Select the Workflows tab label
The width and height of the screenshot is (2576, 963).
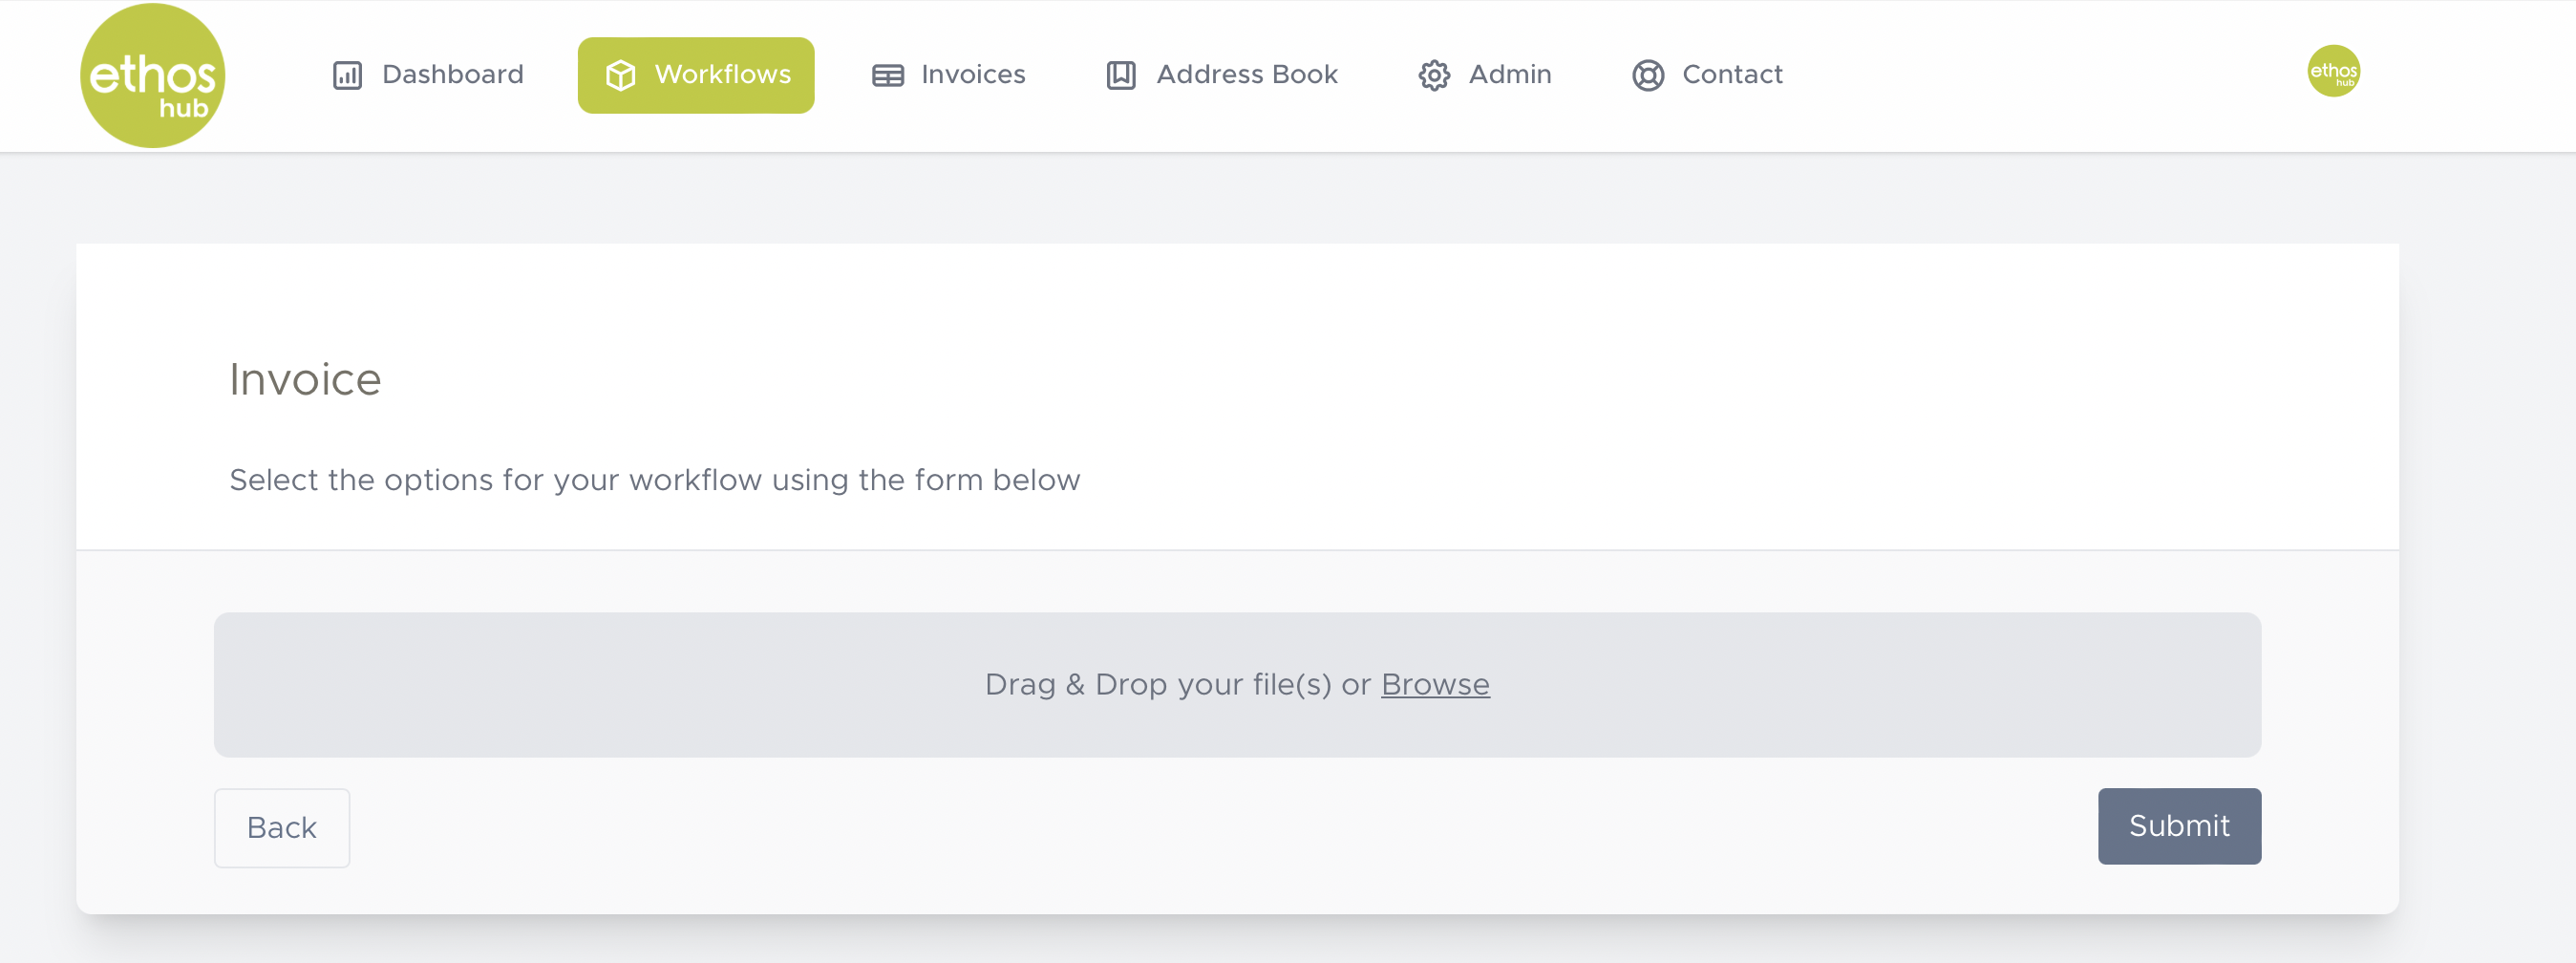coord(722,74)
